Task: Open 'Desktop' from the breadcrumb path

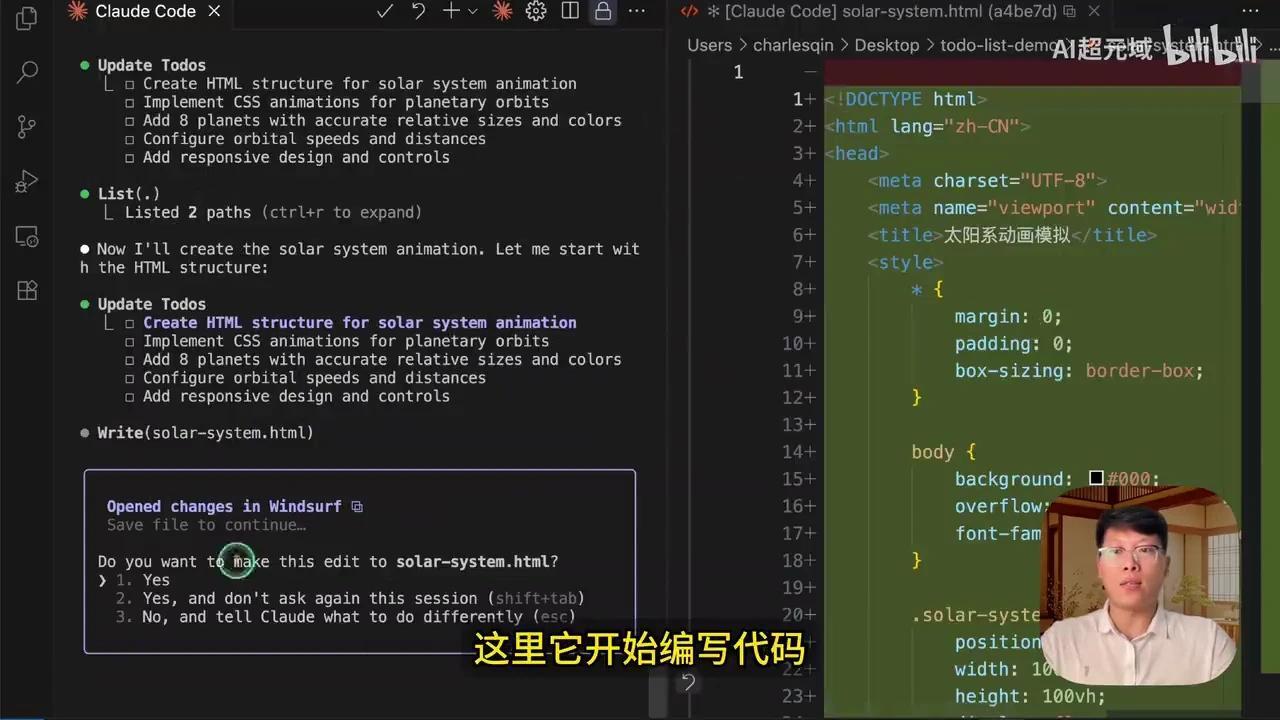Action: click(886, 45)
